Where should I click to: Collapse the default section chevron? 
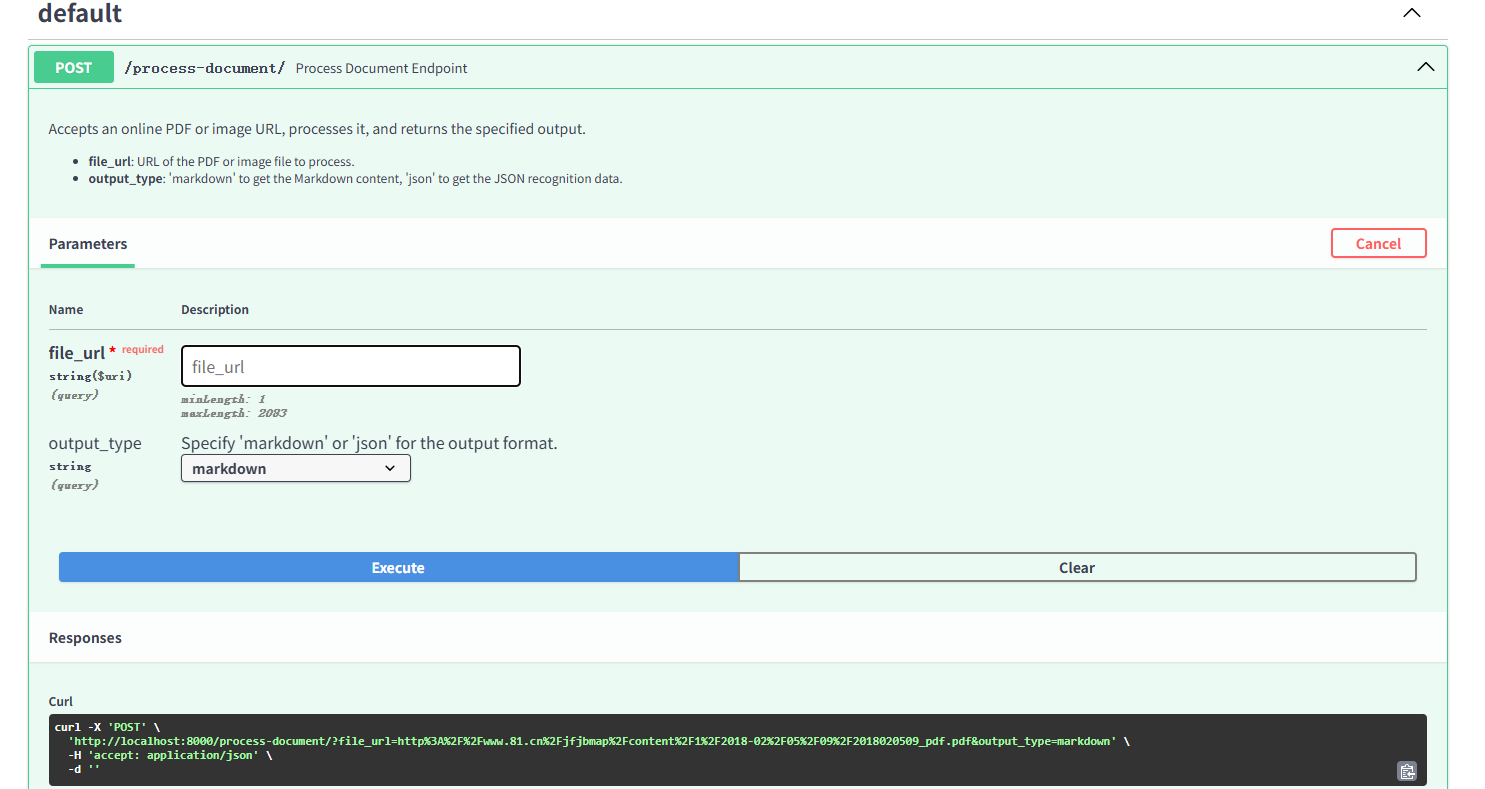point(1411,14)
